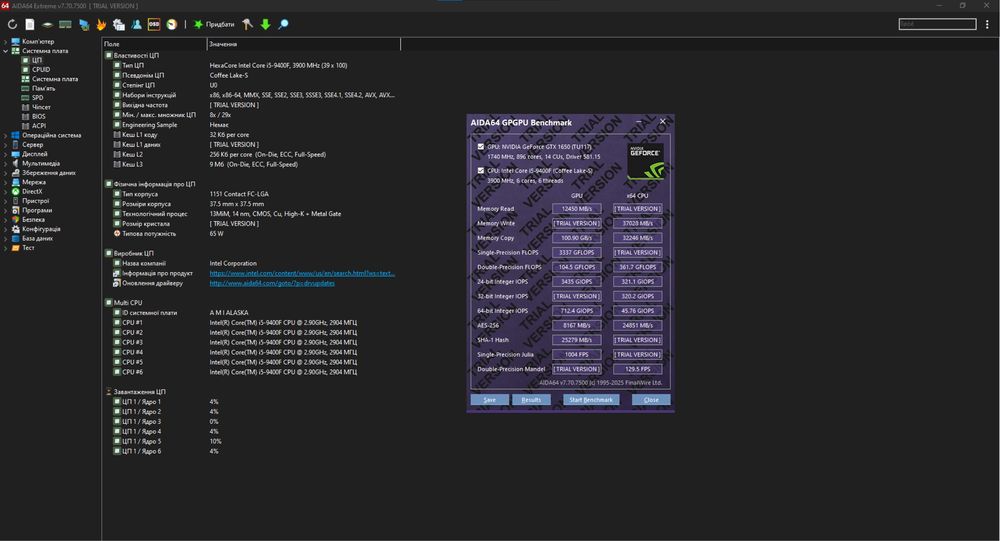Expand the Збереження даних tree node
Viewport: 1000px width, 541px height.
point(6,173)
